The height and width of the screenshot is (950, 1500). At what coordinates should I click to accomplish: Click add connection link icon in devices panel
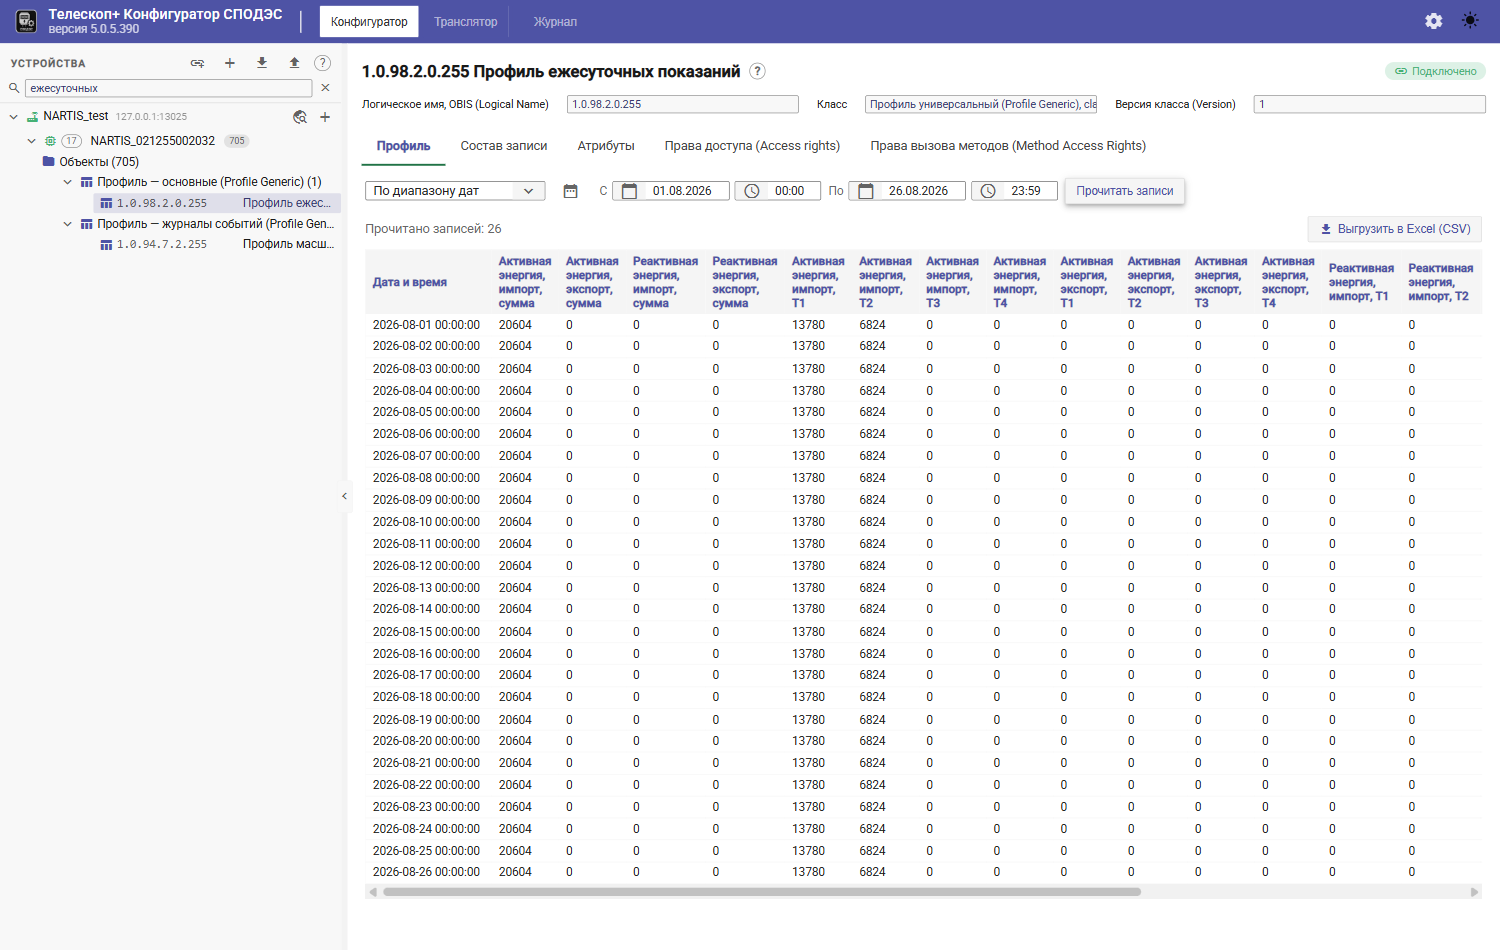point(198,63)
